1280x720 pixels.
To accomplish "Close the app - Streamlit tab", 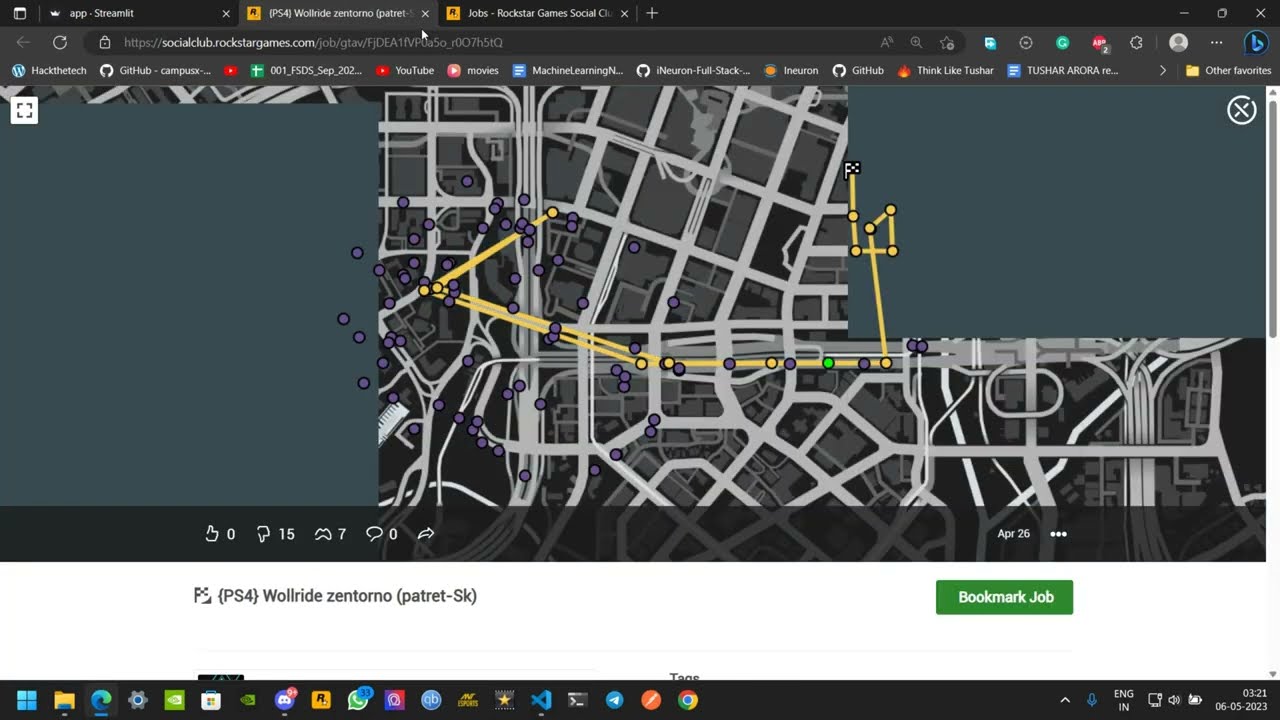I will (x=226, y=13).
